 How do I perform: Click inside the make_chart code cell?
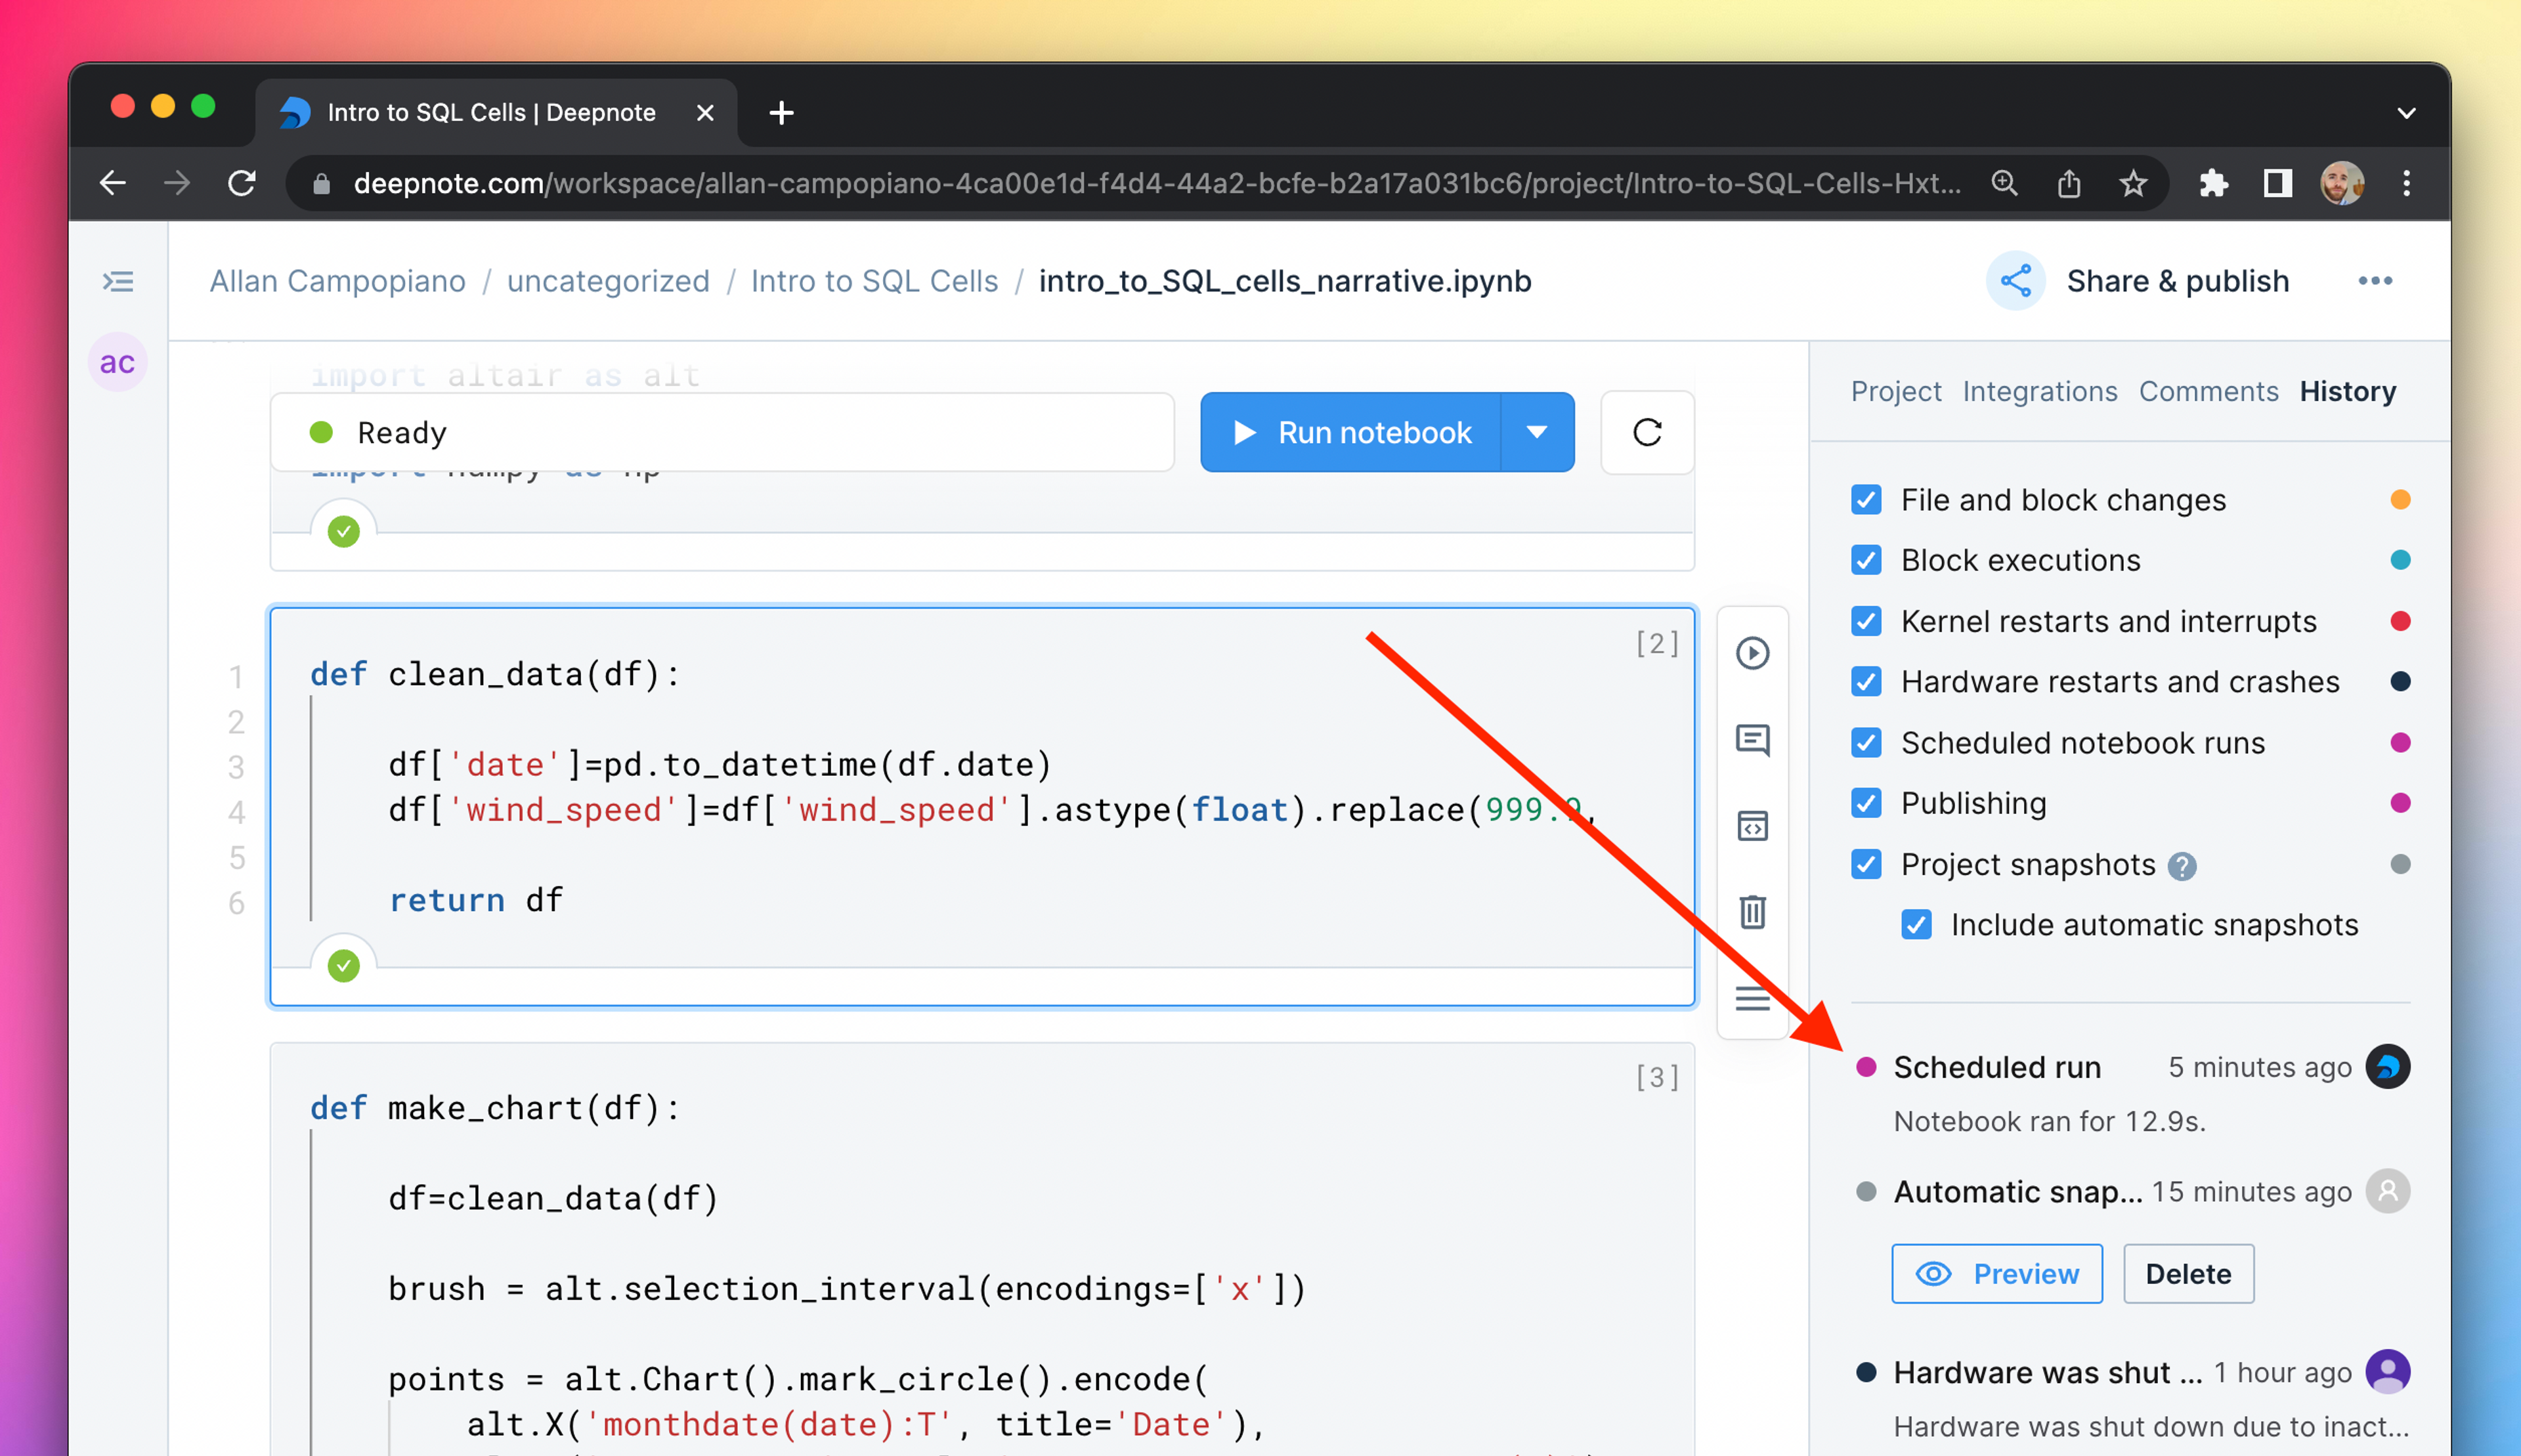982,1250
